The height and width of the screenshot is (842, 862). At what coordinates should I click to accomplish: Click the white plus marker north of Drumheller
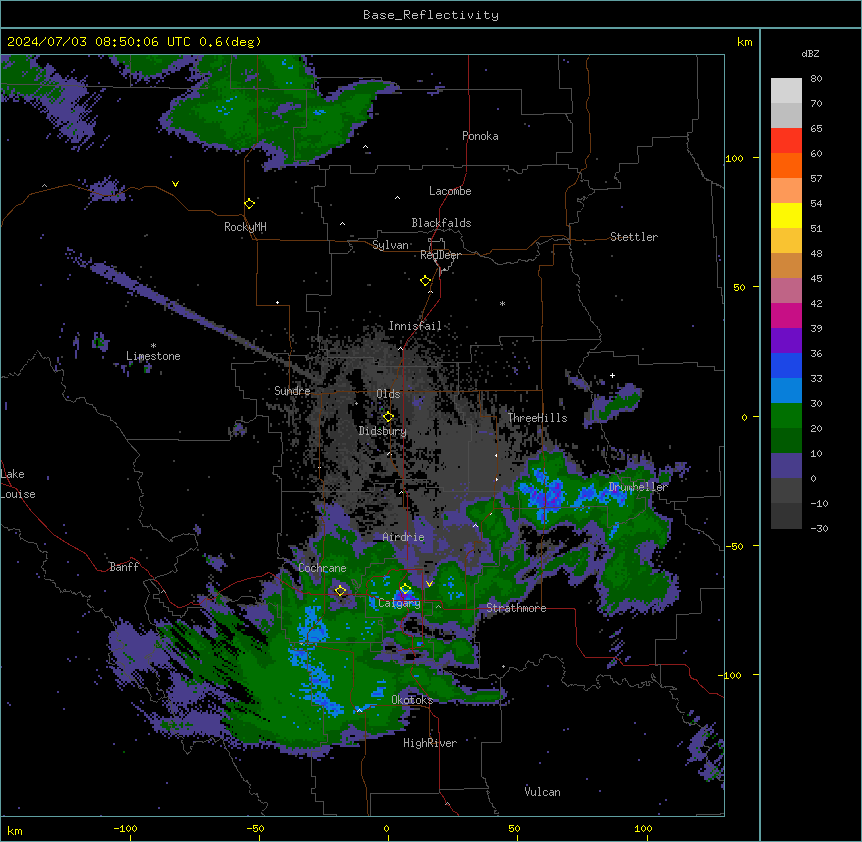point(612,375)
